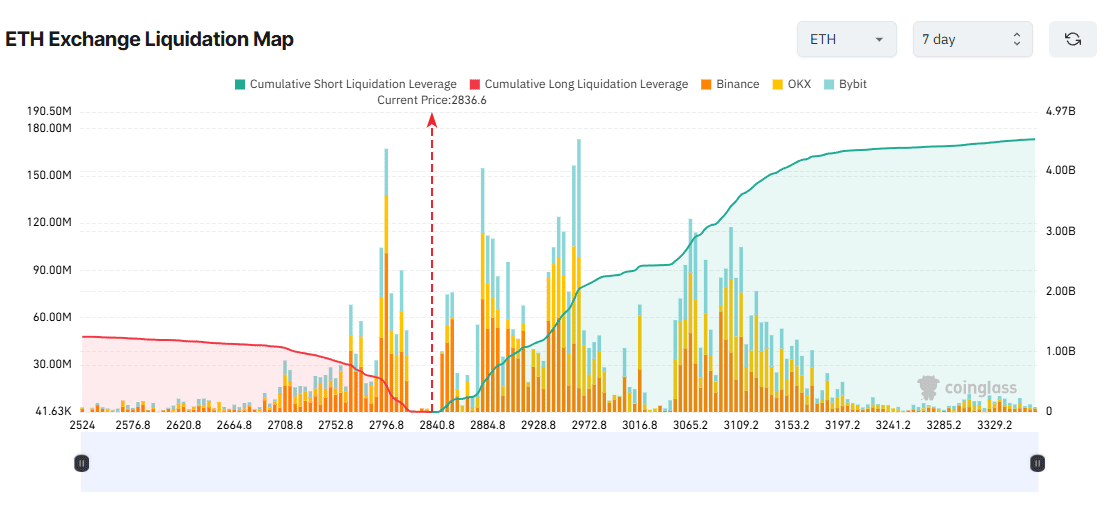The image size is (1107, 511).
Task: Click the left range handle pause icon
Action: click(x=82, y=463)
